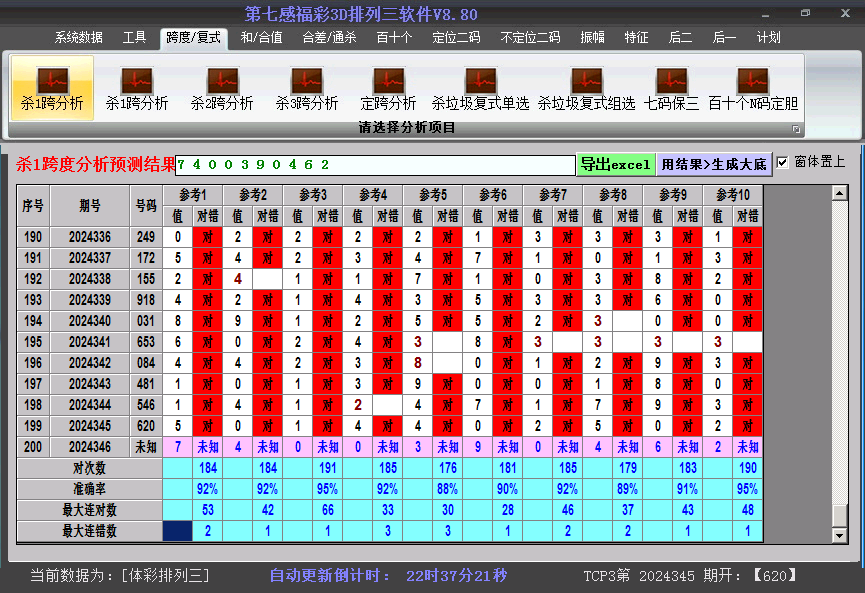
Task: Click the 期号 column header
Action: tap(90, 206)
